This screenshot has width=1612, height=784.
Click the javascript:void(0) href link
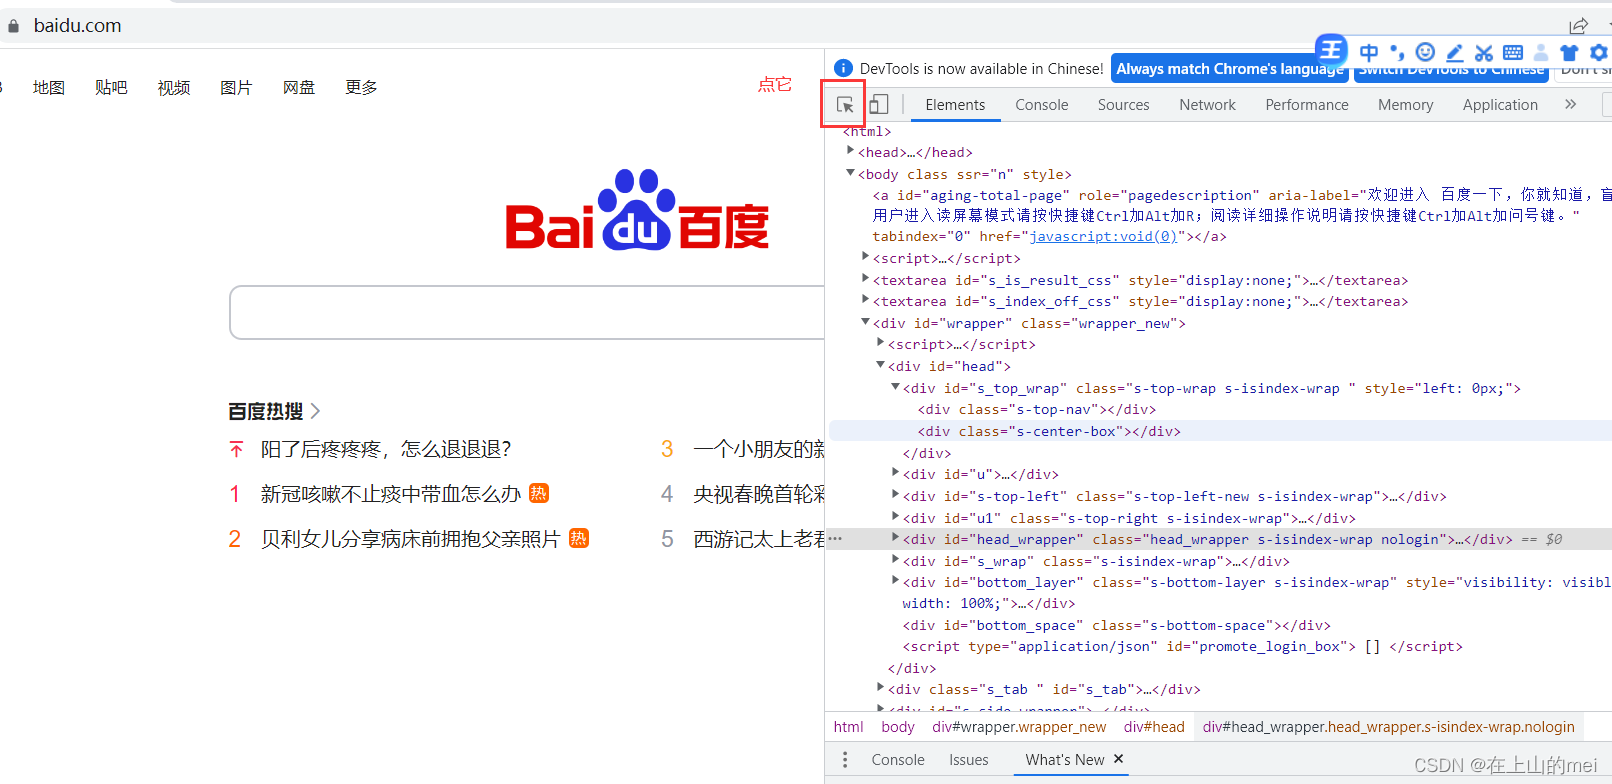pyautogui.click(x=1103, y=236)
